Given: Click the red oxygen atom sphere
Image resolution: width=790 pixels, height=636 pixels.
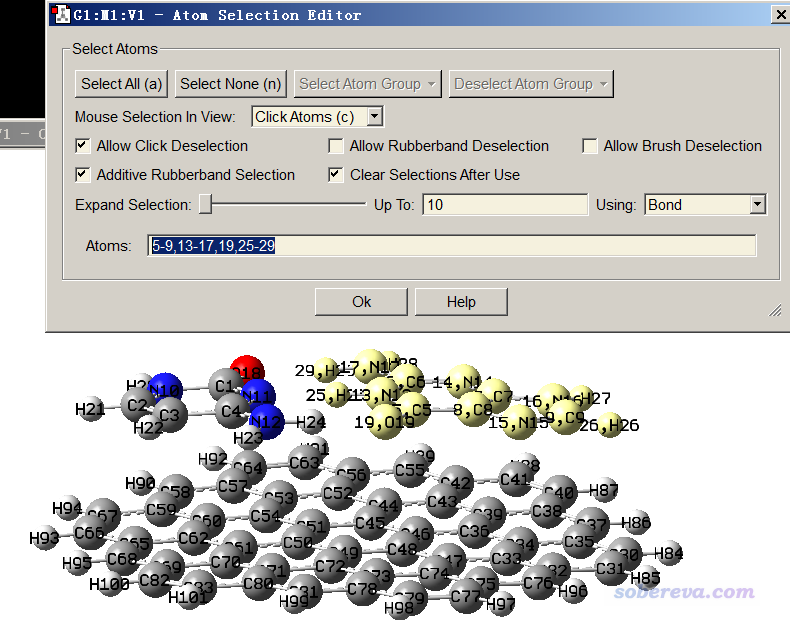Looking at the screenshot, I should [x=247, y=368].
